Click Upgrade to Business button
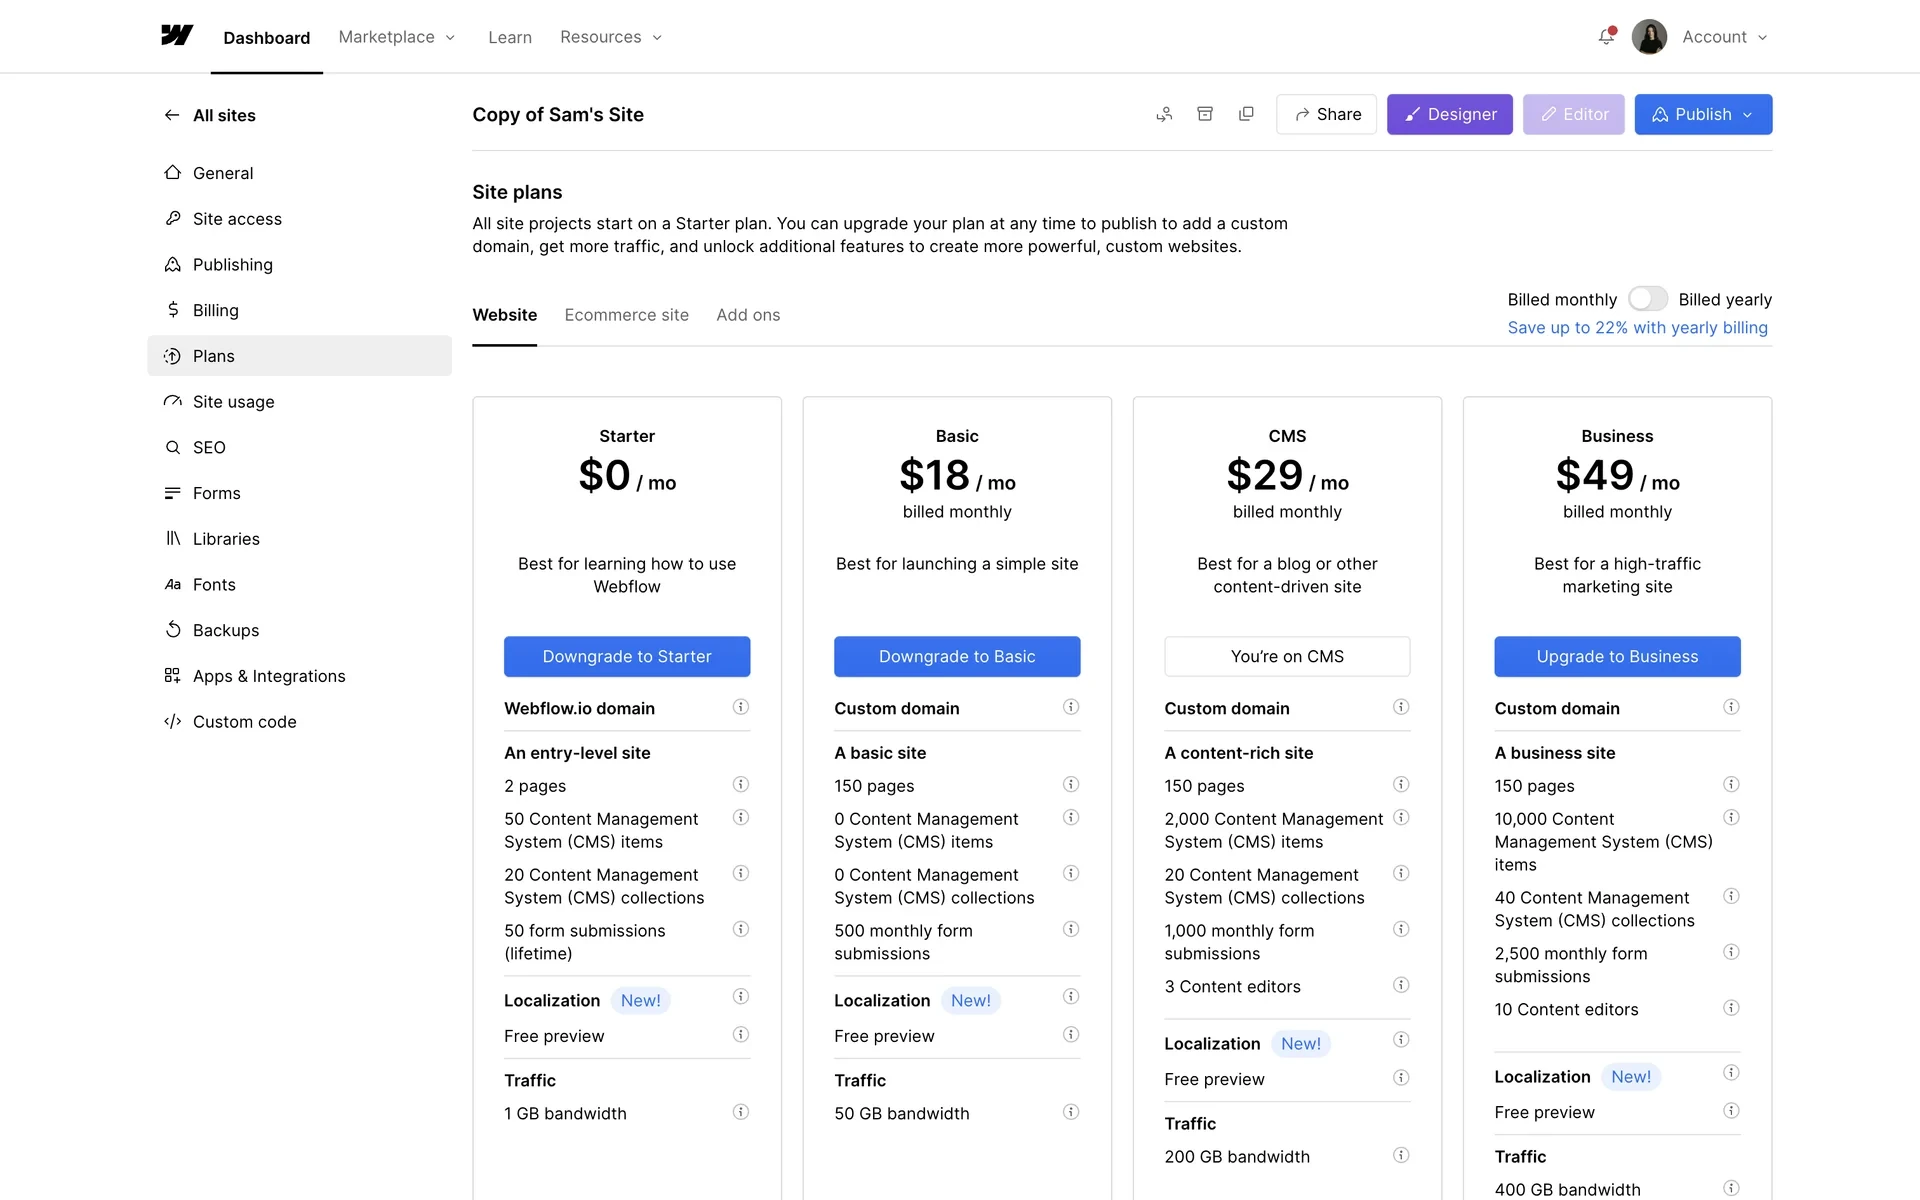 coord(1617,656)
